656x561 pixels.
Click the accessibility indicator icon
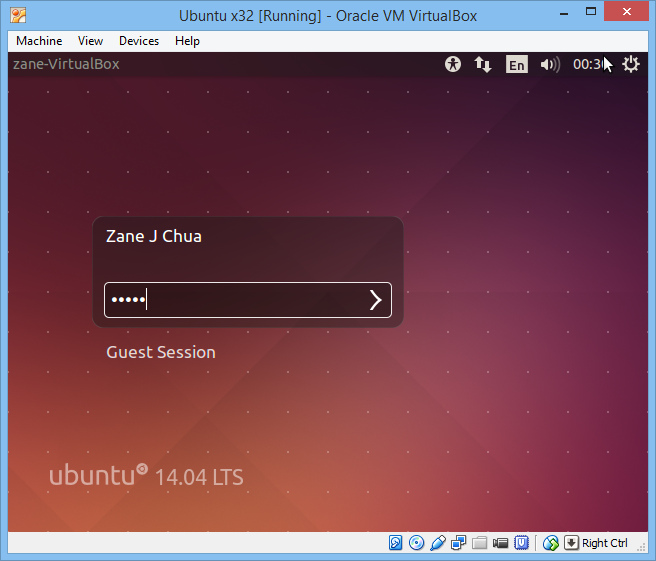click(x=453, y=64)
